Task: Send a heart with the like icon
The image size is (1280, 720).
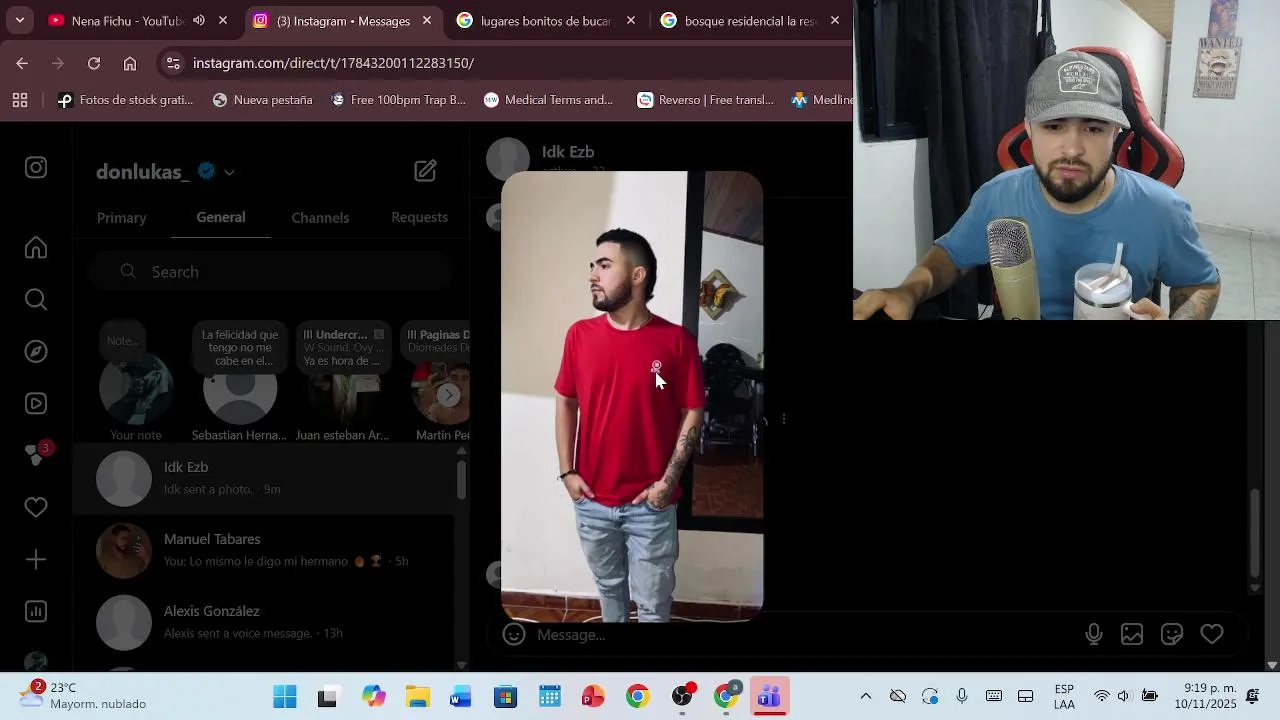Action: point(1212,634)
